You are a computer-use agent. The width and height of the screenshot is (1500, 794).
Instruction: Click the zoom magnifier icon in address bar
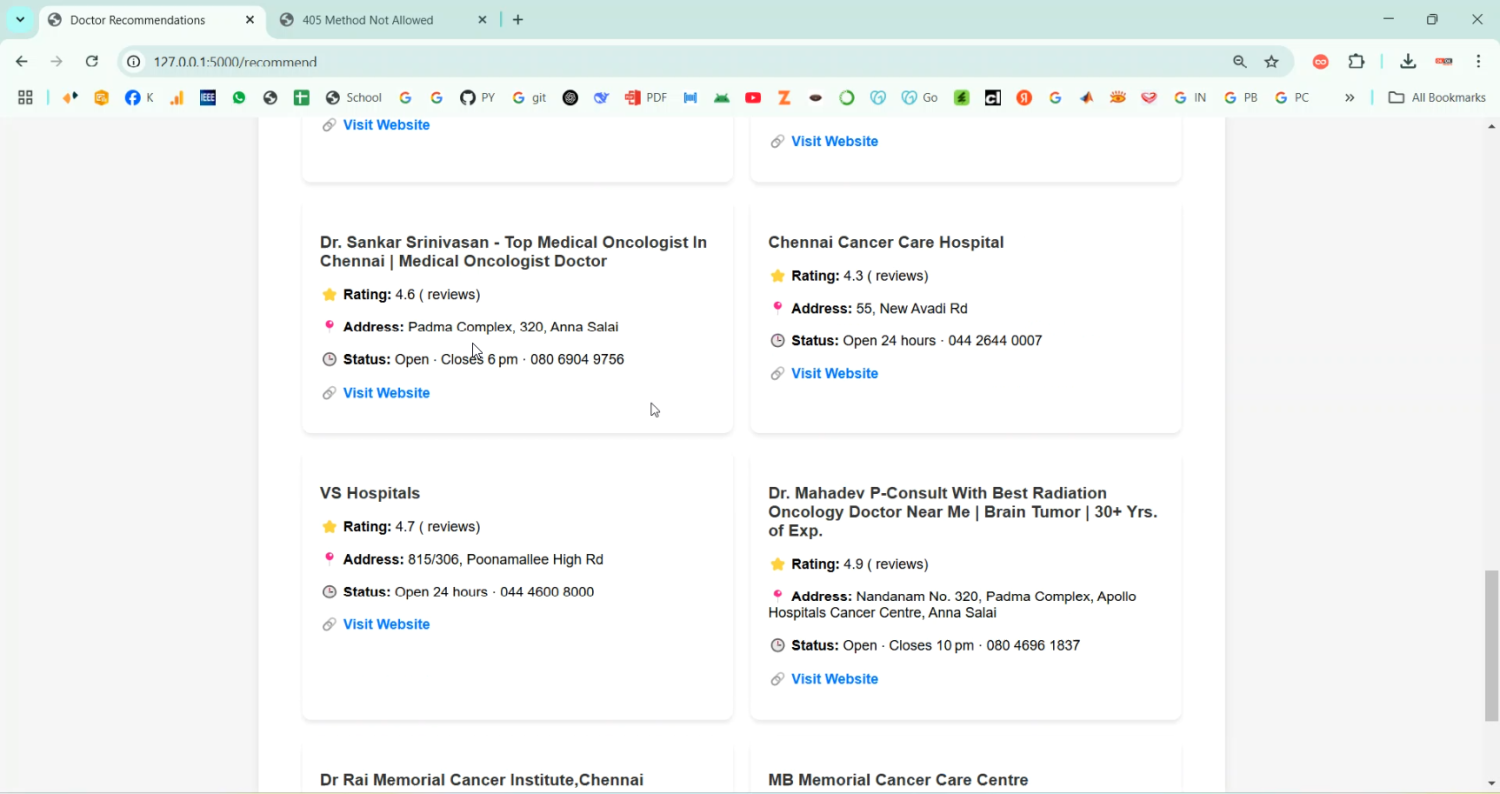[1240, 62]
